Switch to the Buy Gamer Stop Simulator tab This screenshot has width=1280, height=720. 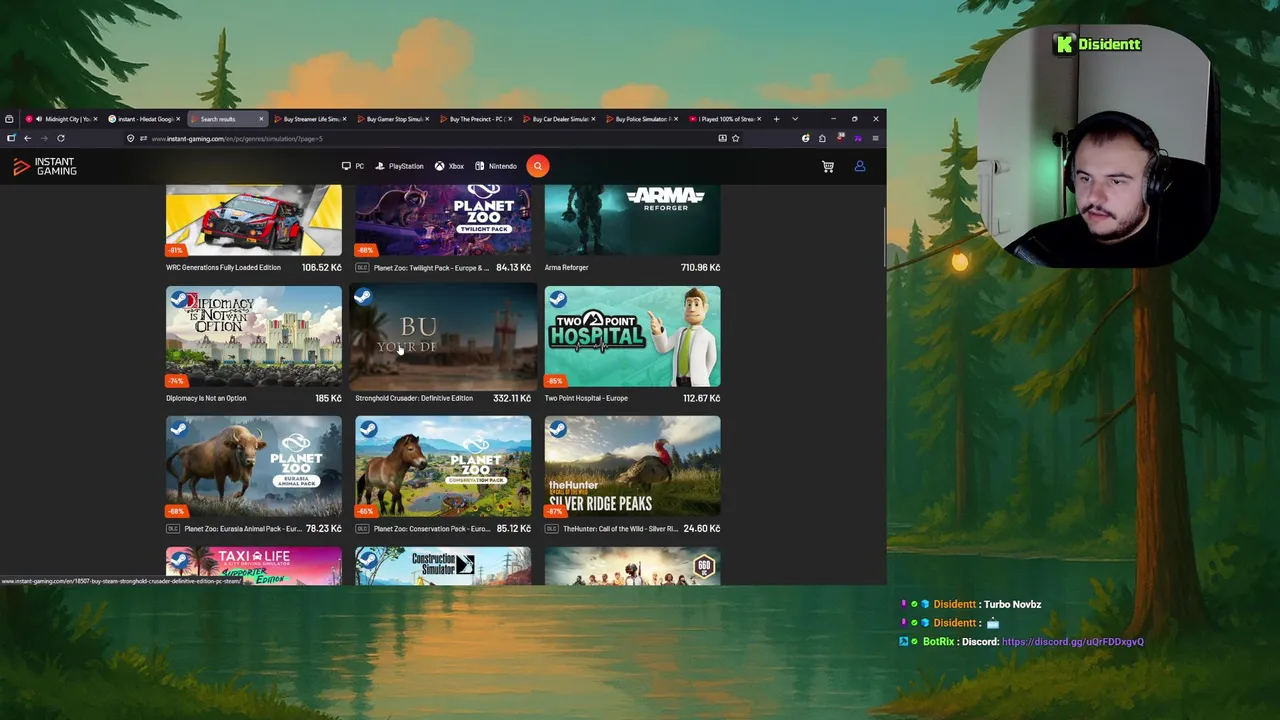394,119
